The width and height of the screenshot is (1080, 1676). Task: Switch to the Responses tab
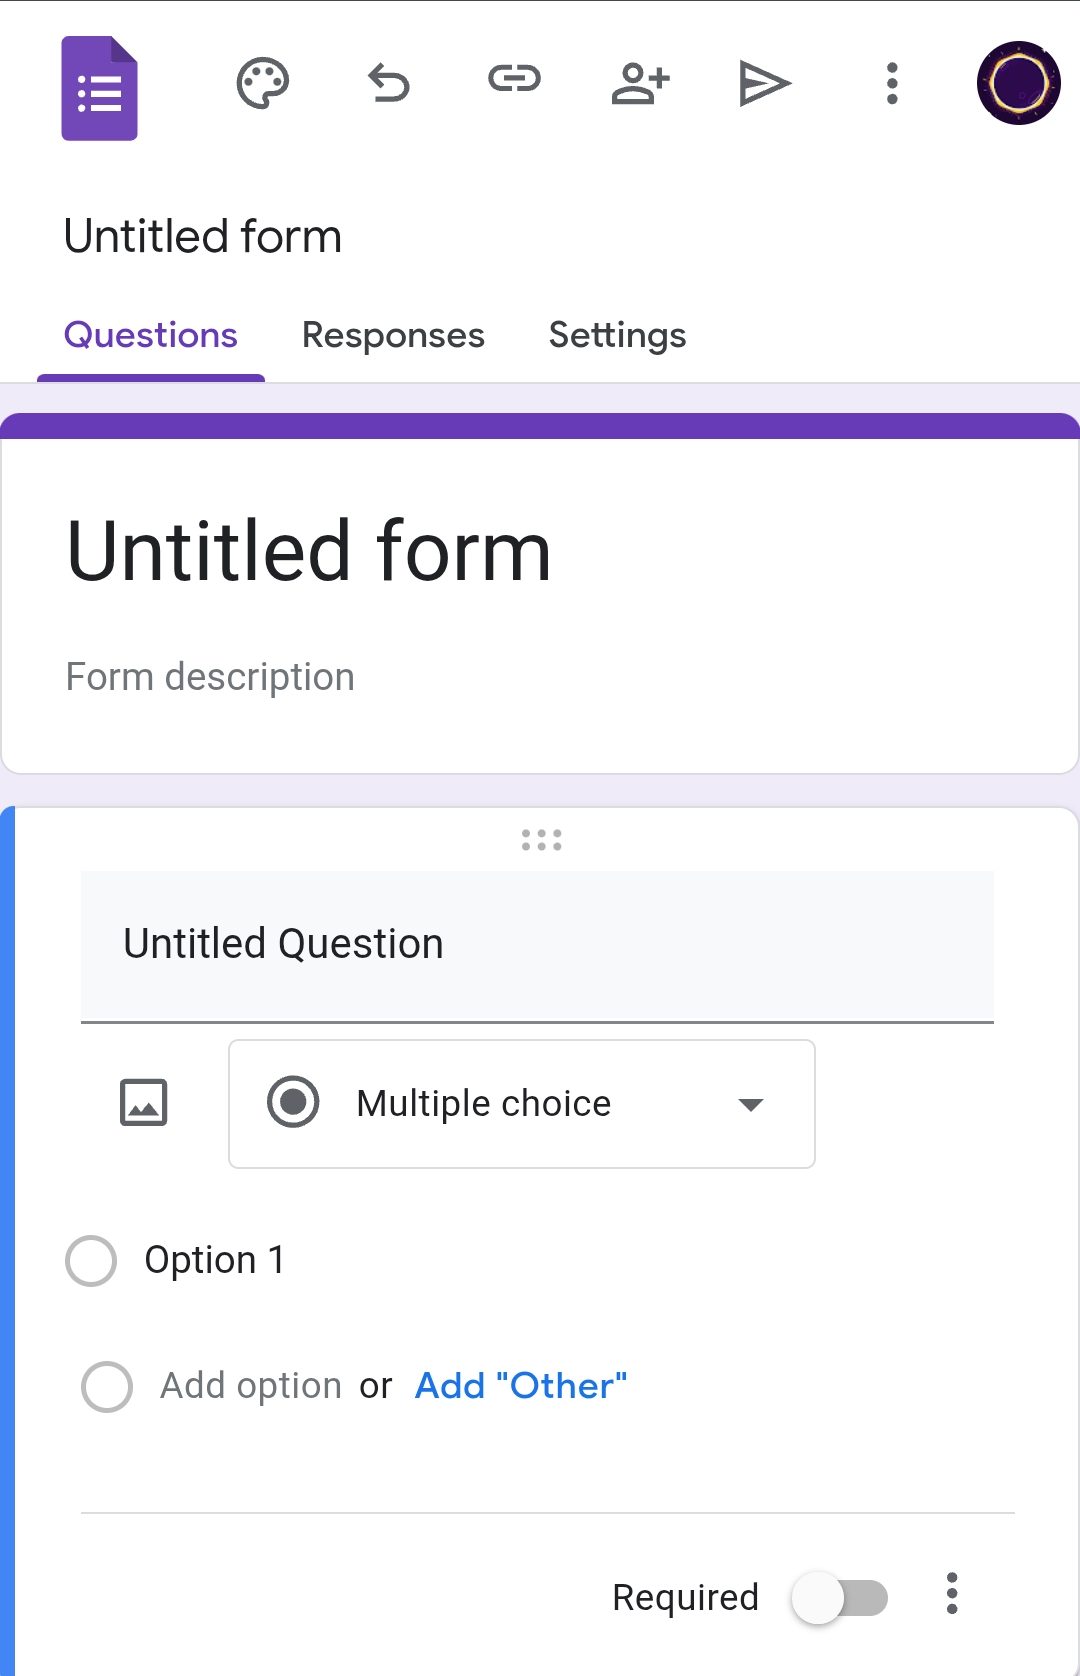393,335
